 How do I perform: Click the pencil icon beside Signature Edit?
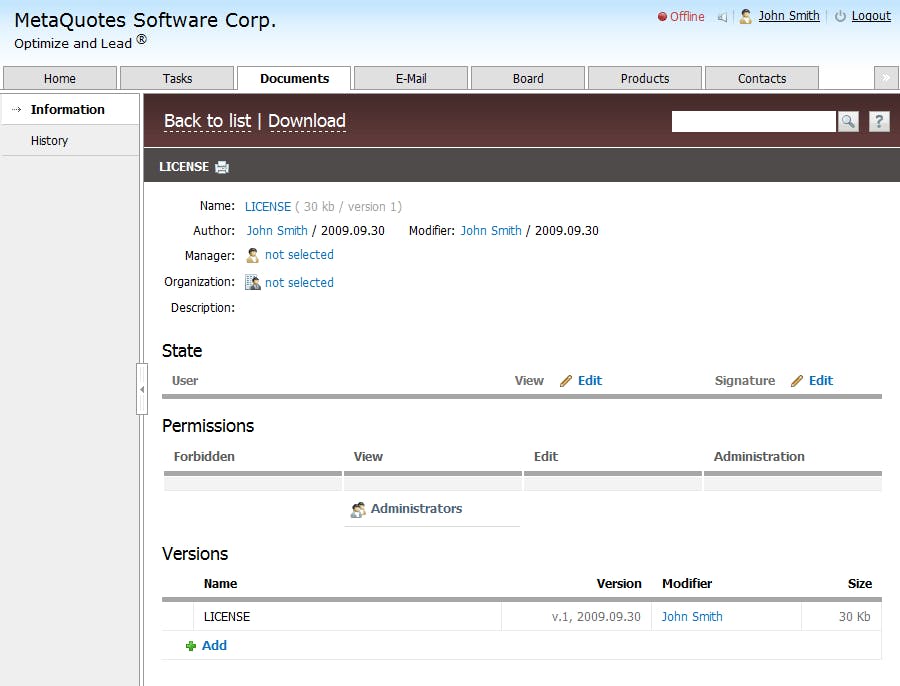click(x=797, y=381)
